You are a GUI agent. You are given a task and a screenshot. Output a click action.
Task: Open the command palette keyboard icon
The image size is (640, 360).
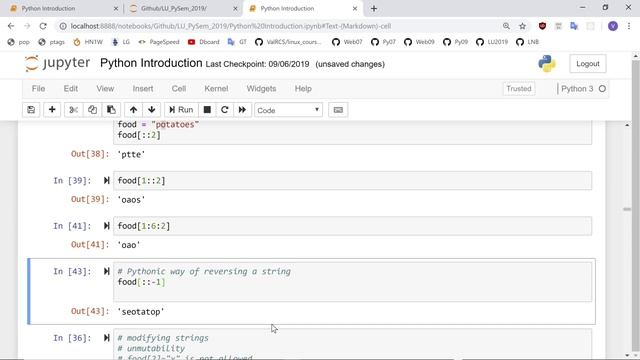[338, 110]
